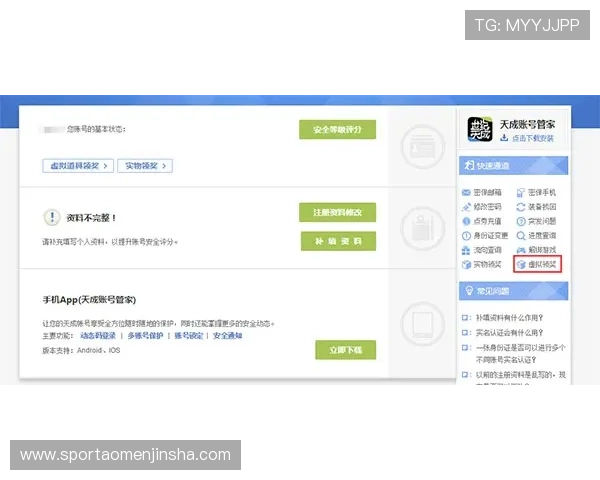Open 实物领奖 button with arrow

click(x=145, y=166)
